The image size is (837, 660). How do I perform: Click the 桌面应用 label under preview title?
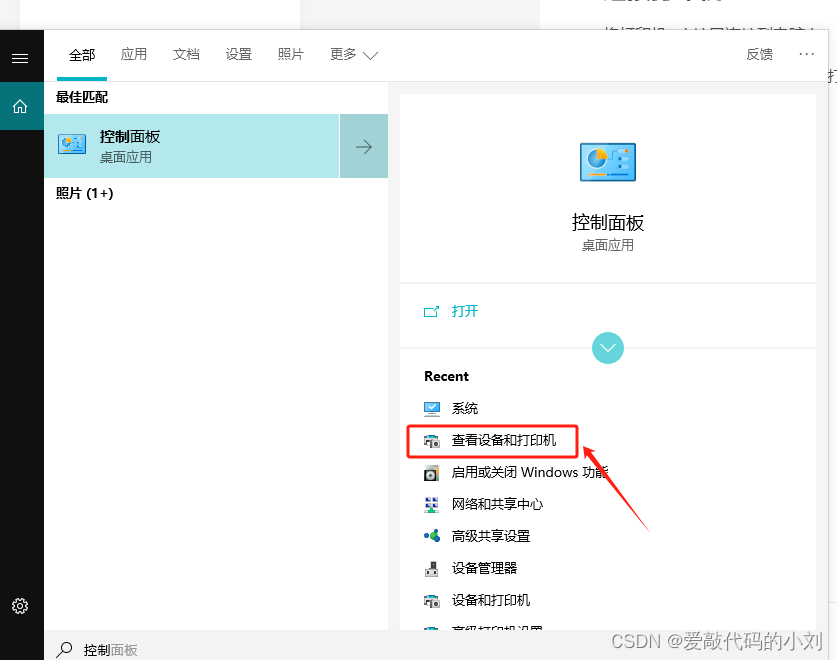point(607,246)
